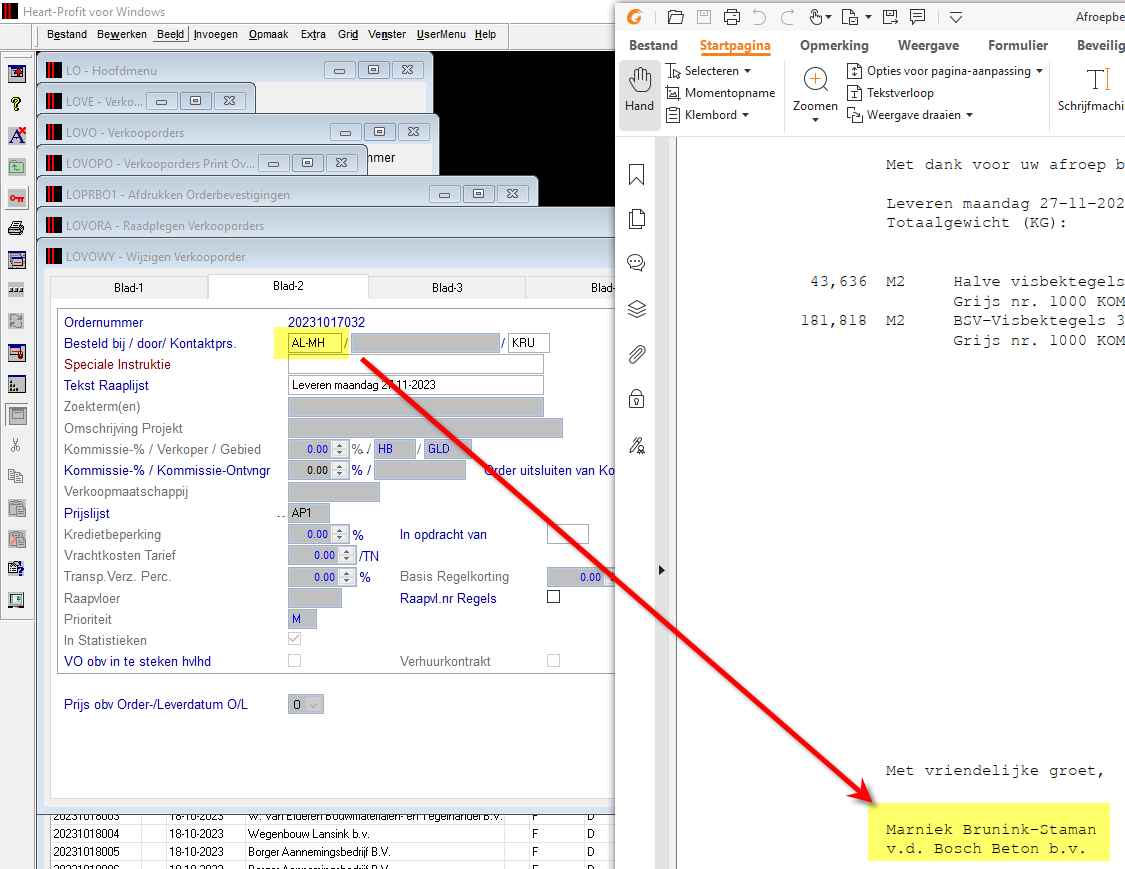Click Foxit redo arrow icon
Image resolution: width=1125 pixels, height=869 pixels.
coord(788,17)
